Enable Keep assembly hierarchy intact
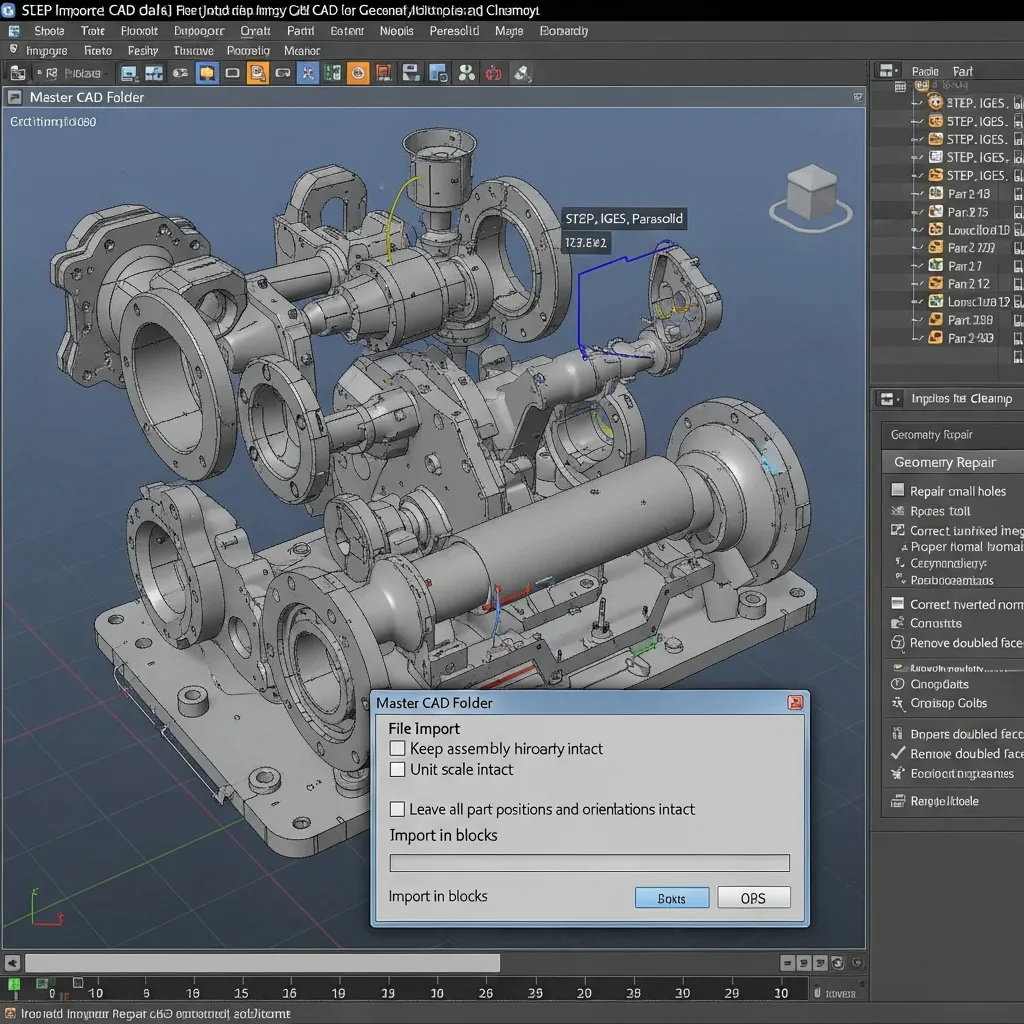Image resolution: width=1024 pixels, height=1024 pixels. pos(398,748)
